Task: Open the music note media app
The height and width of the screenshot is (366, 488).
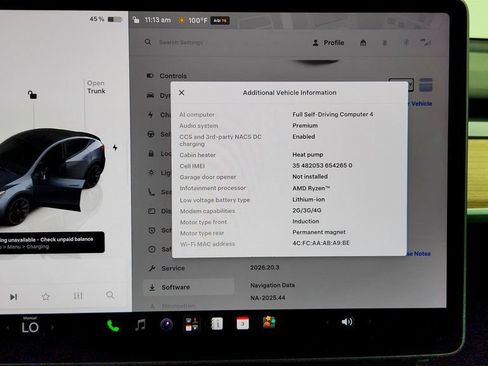Action: pos(140,325)
